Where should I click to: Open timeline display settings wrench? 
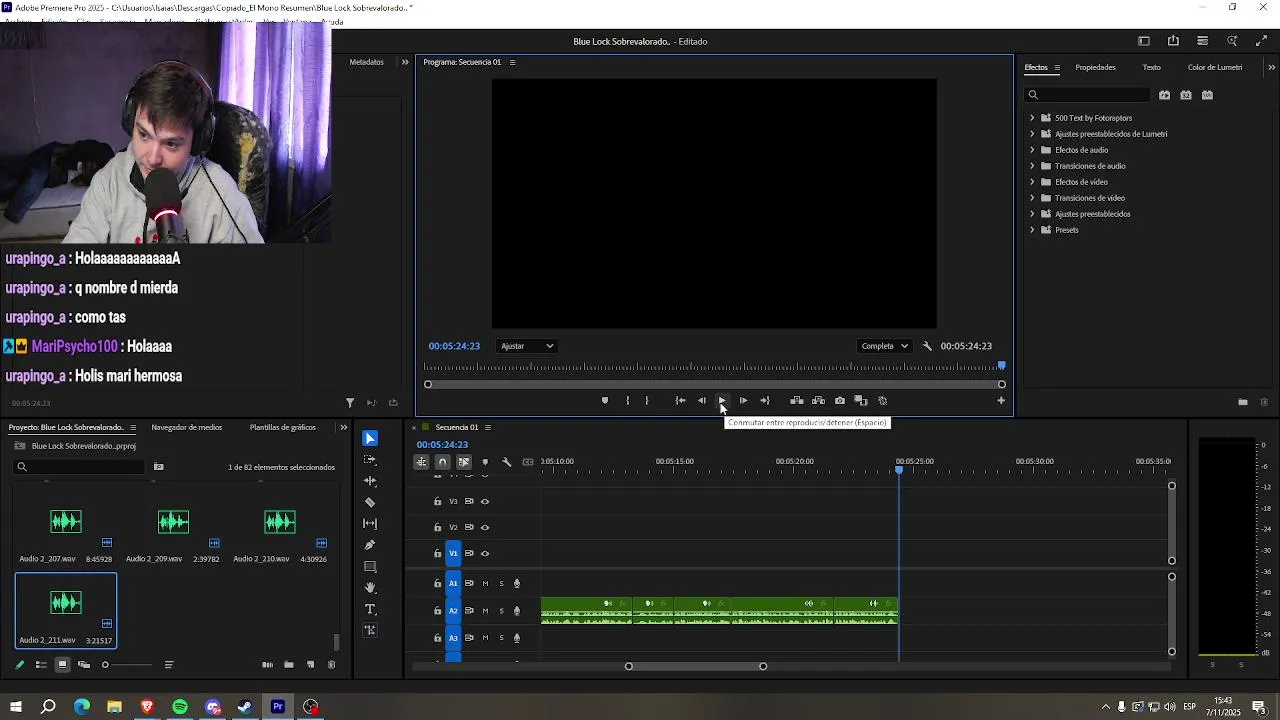(x=506, y=462)
